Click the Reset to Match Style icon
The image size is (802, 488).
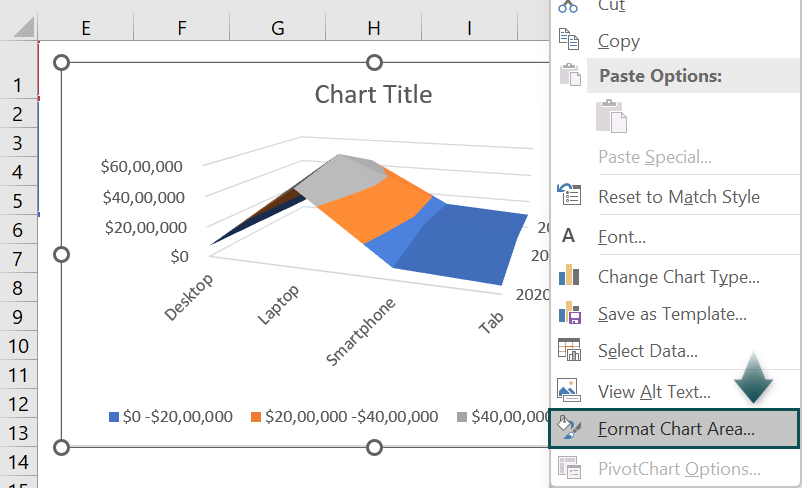(569, 194)
